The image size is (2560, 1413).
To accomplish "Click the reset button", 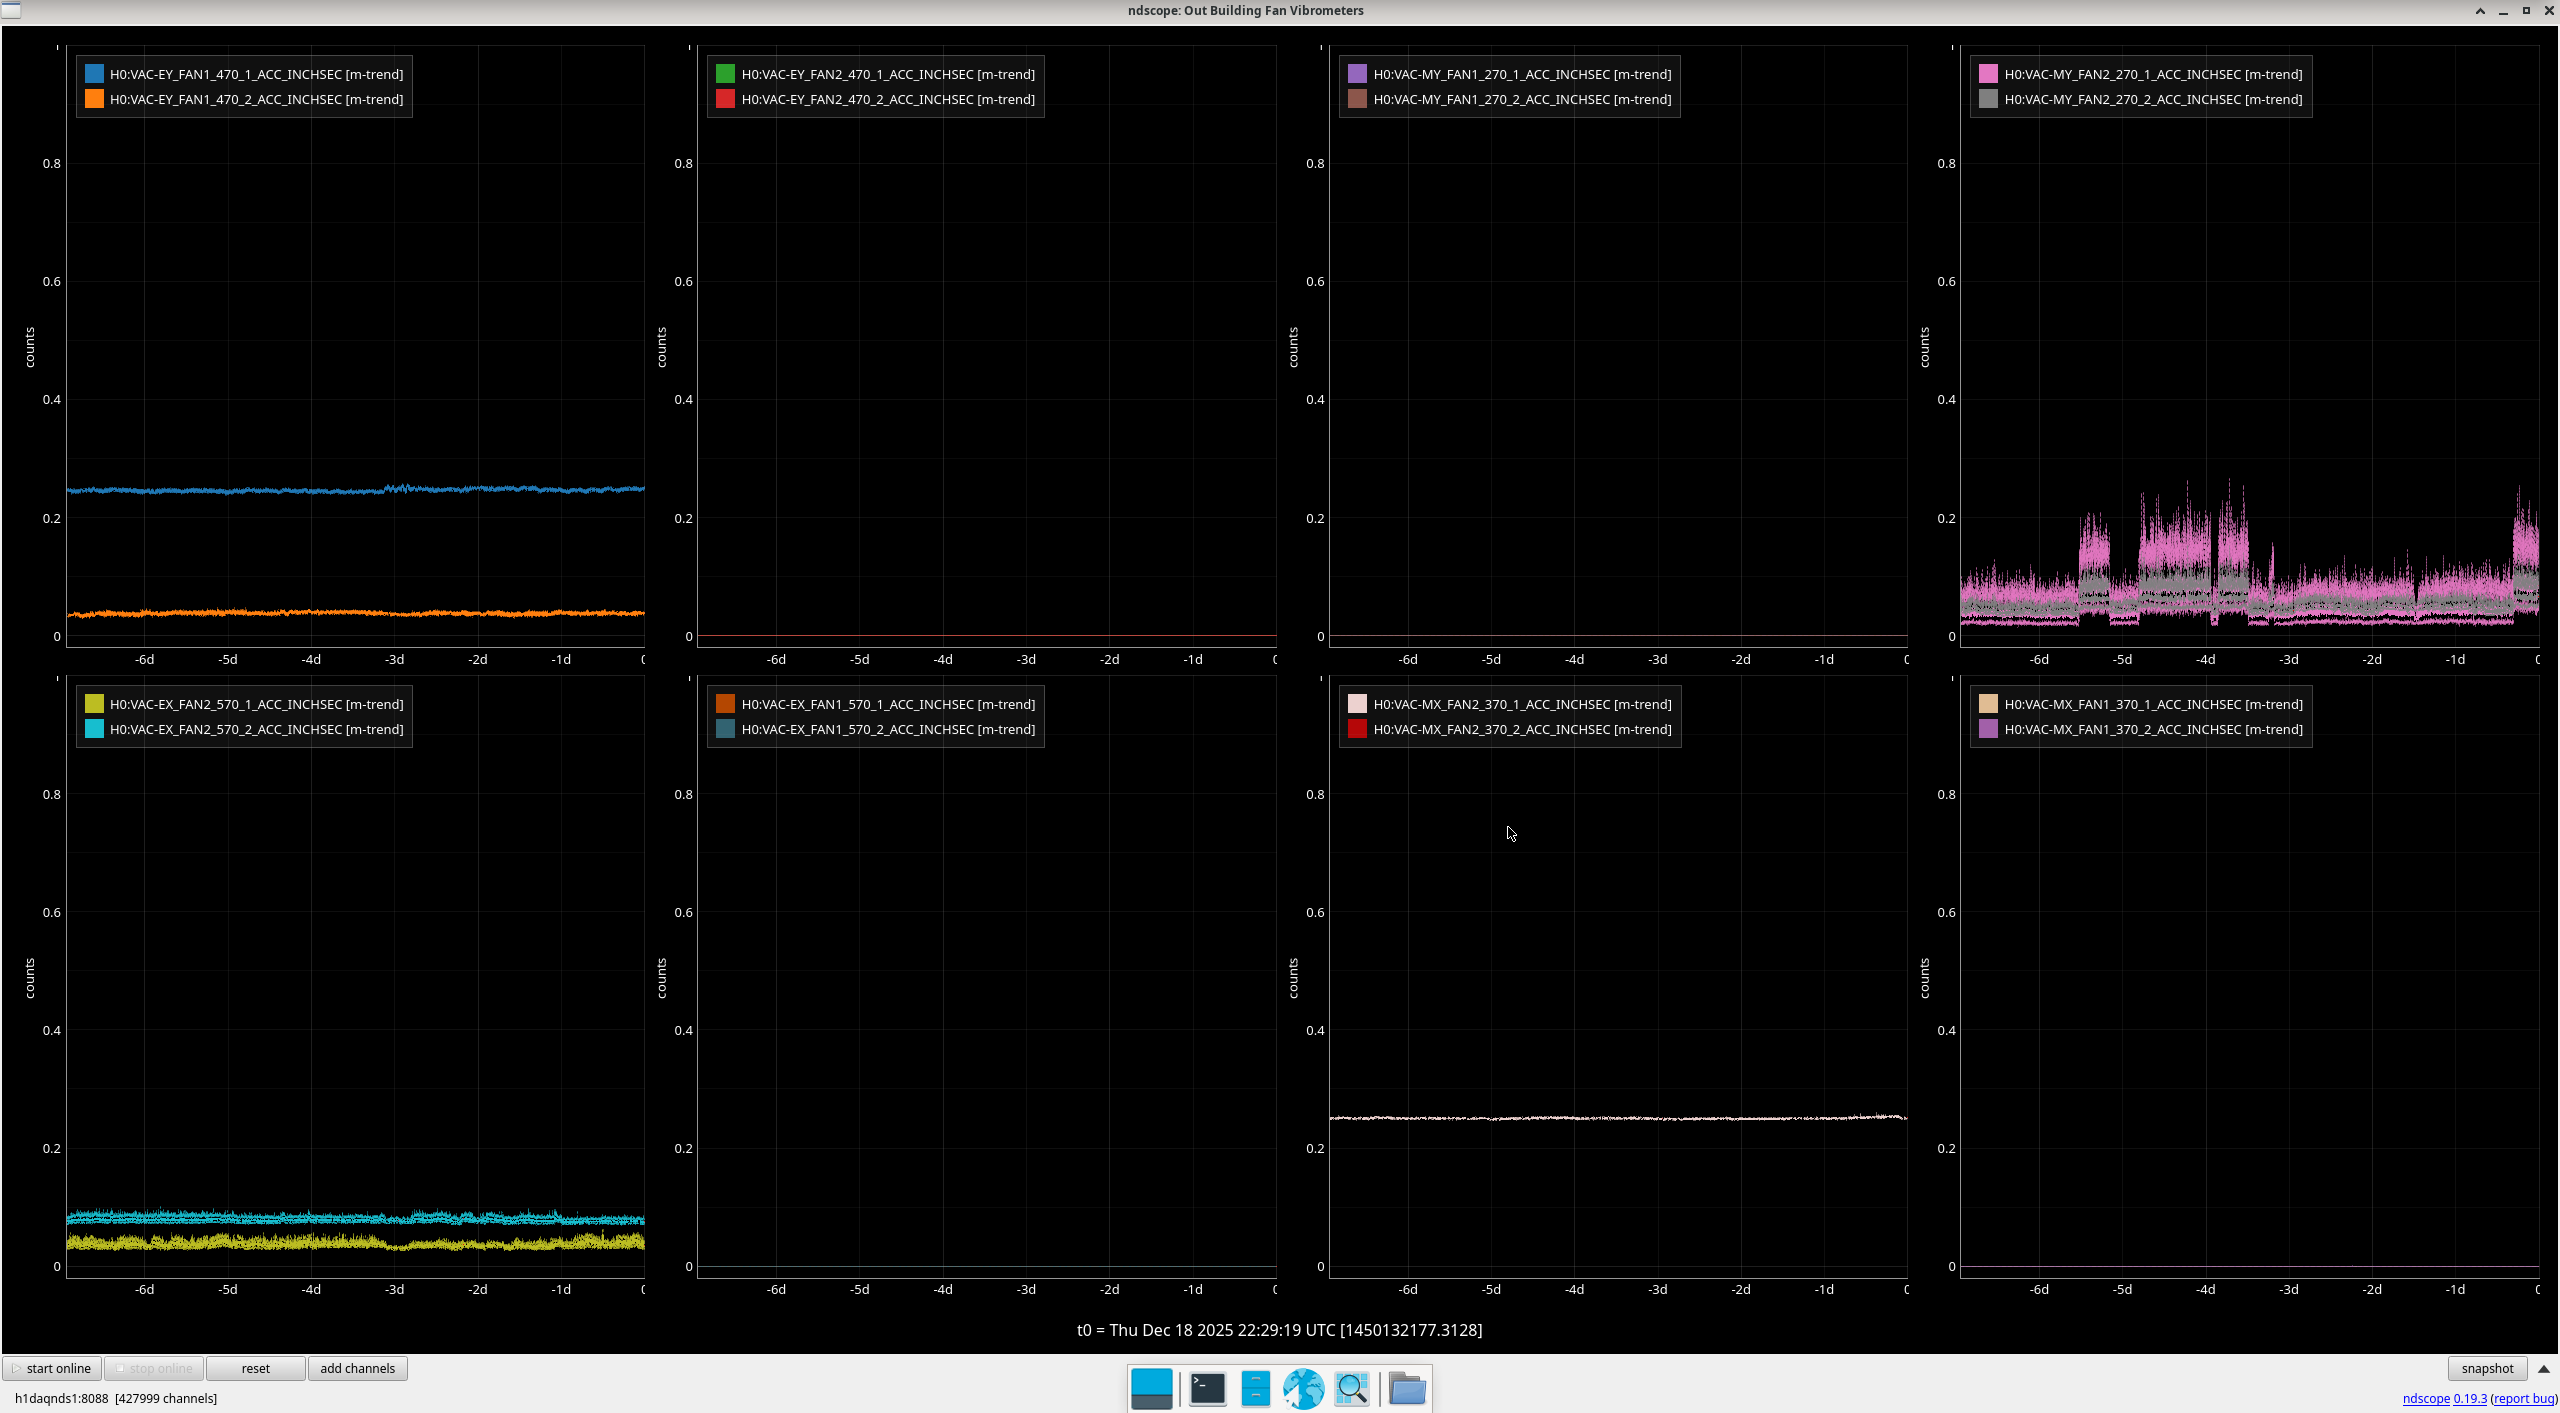I will 255,1369.
